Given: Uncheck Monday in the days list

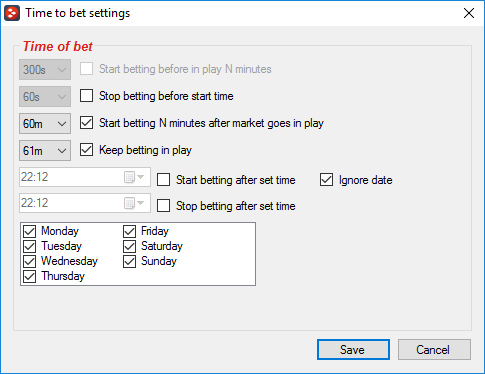Looking at the screenshot, I should [30, 231].
